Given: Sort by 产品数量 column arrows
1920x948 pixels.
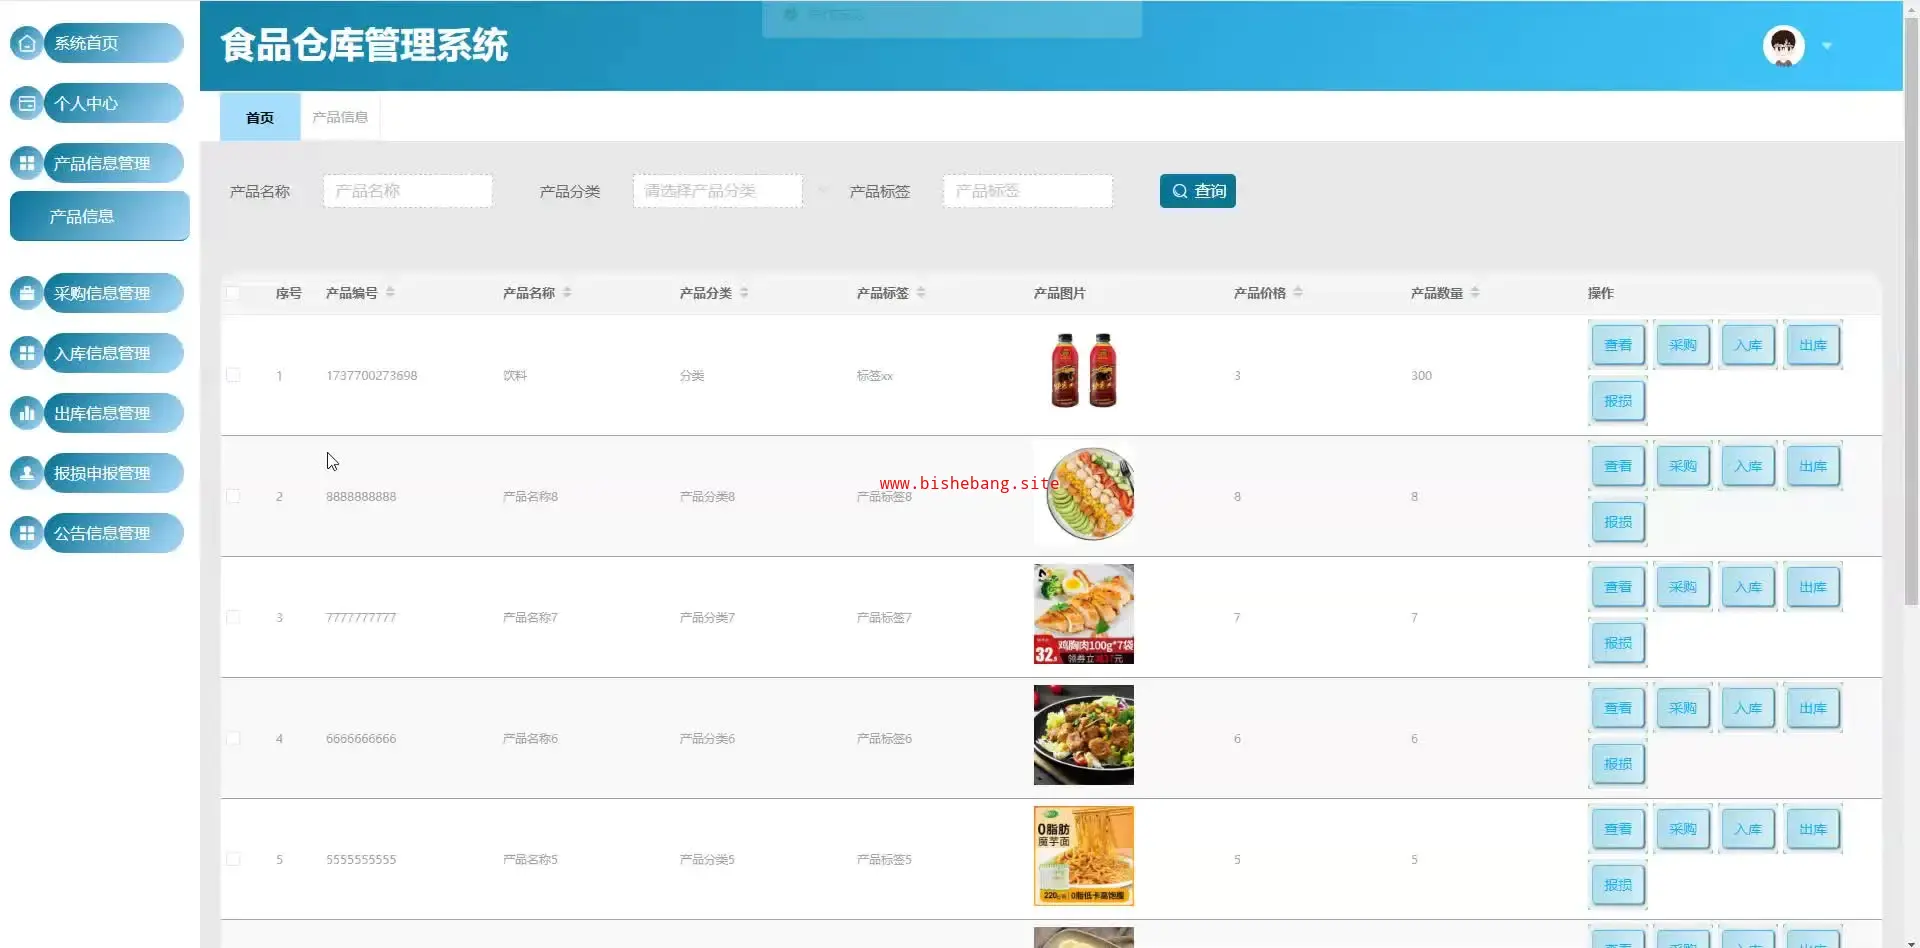Looking at the screenshot, I should point(1475,292).
